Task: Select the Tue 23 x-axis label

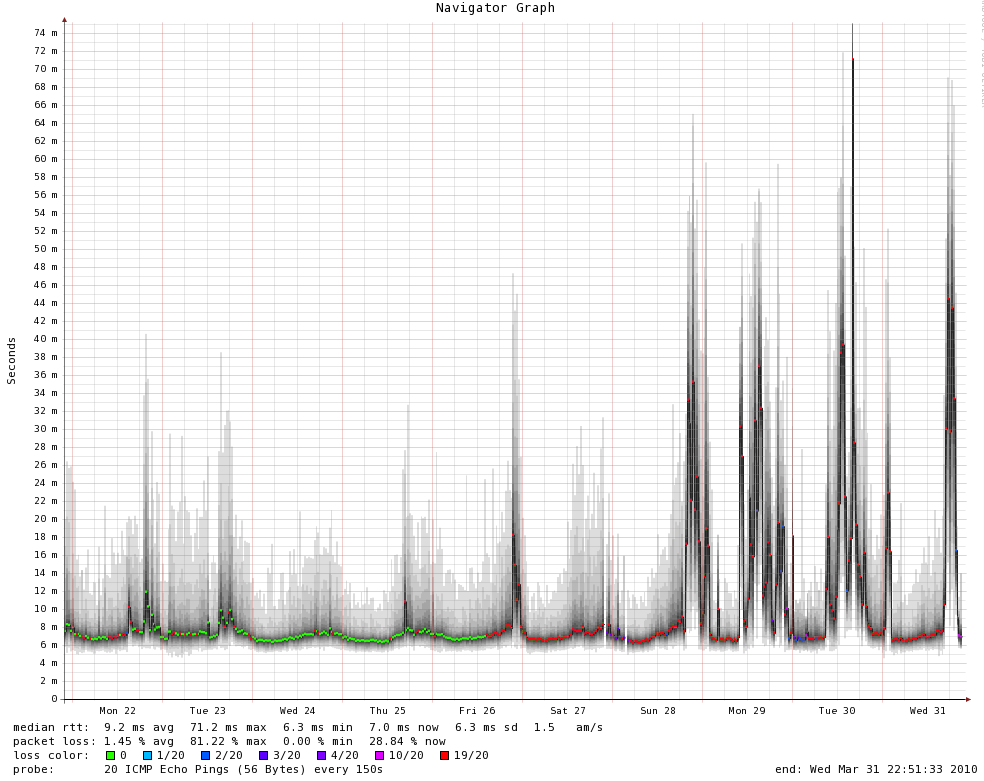Action: [x=207, y=710]
